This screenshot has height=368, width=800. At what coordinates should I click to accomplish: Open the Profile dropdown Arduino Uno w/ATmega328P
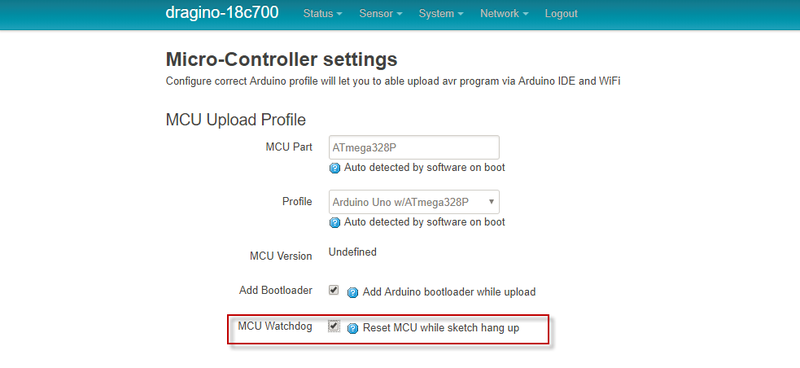tap(414, 202)
